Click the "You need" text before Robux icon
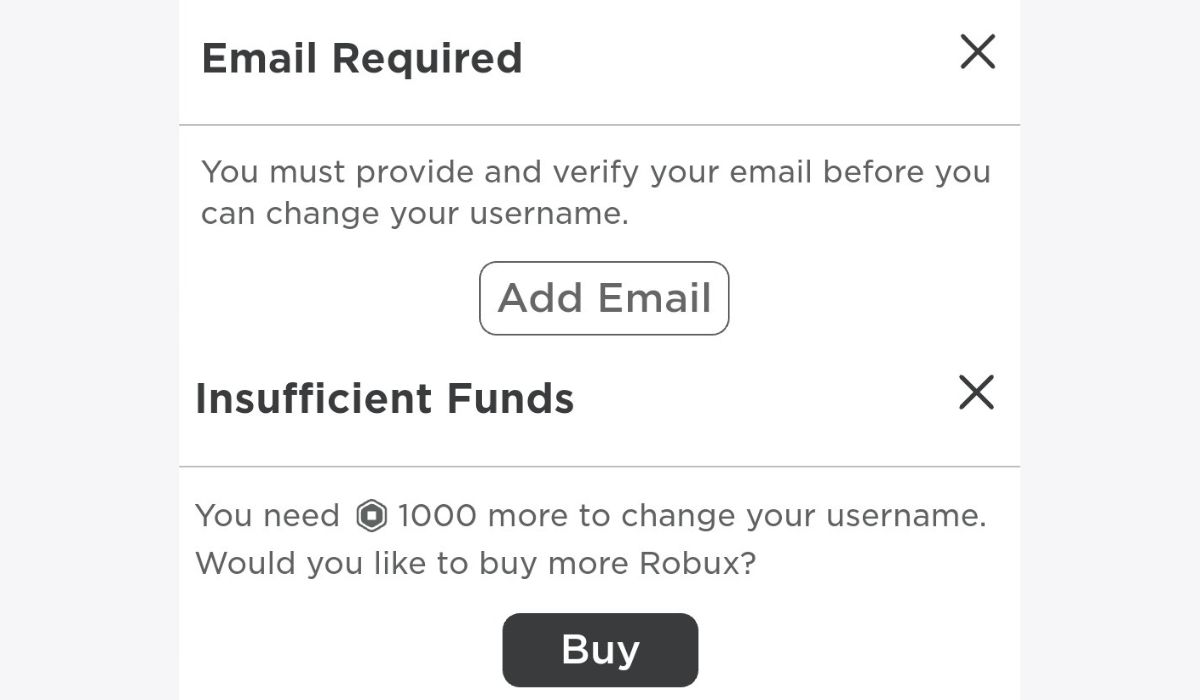 [x=267, y=516]
